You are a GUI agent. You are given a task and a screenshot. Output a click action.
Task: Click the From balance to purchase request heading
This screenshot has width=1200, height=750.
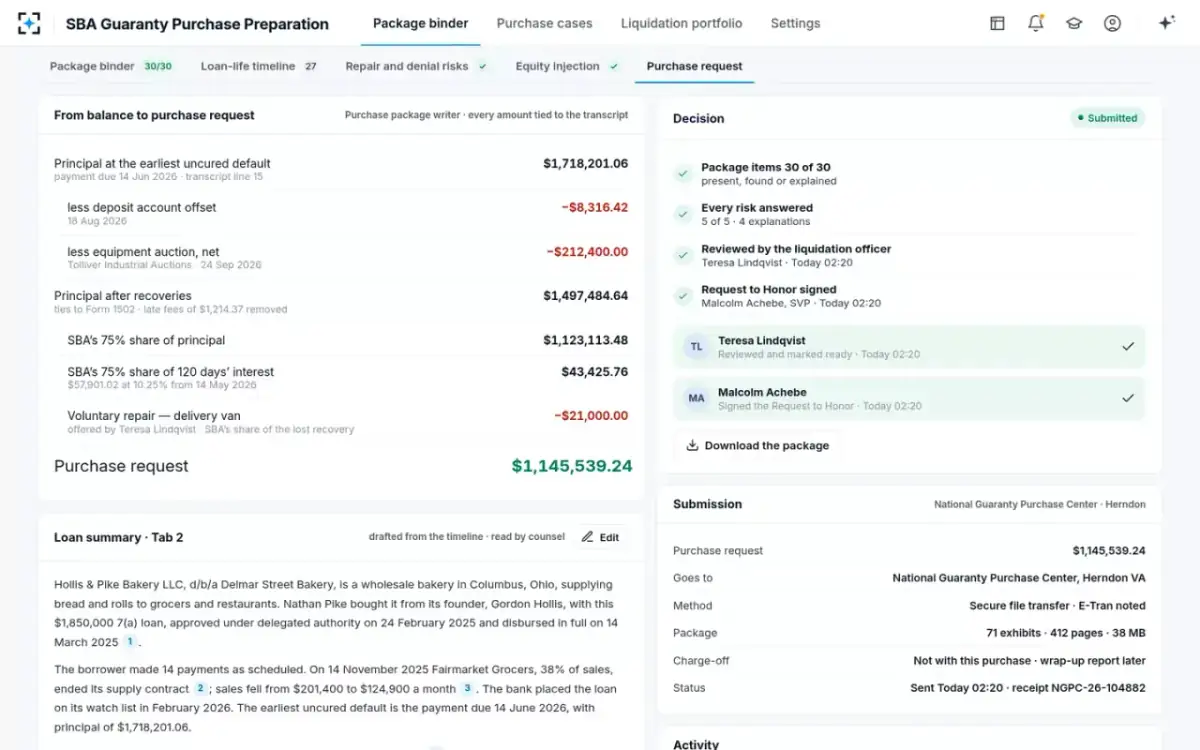pyautogui.click(x=154, y=115)
